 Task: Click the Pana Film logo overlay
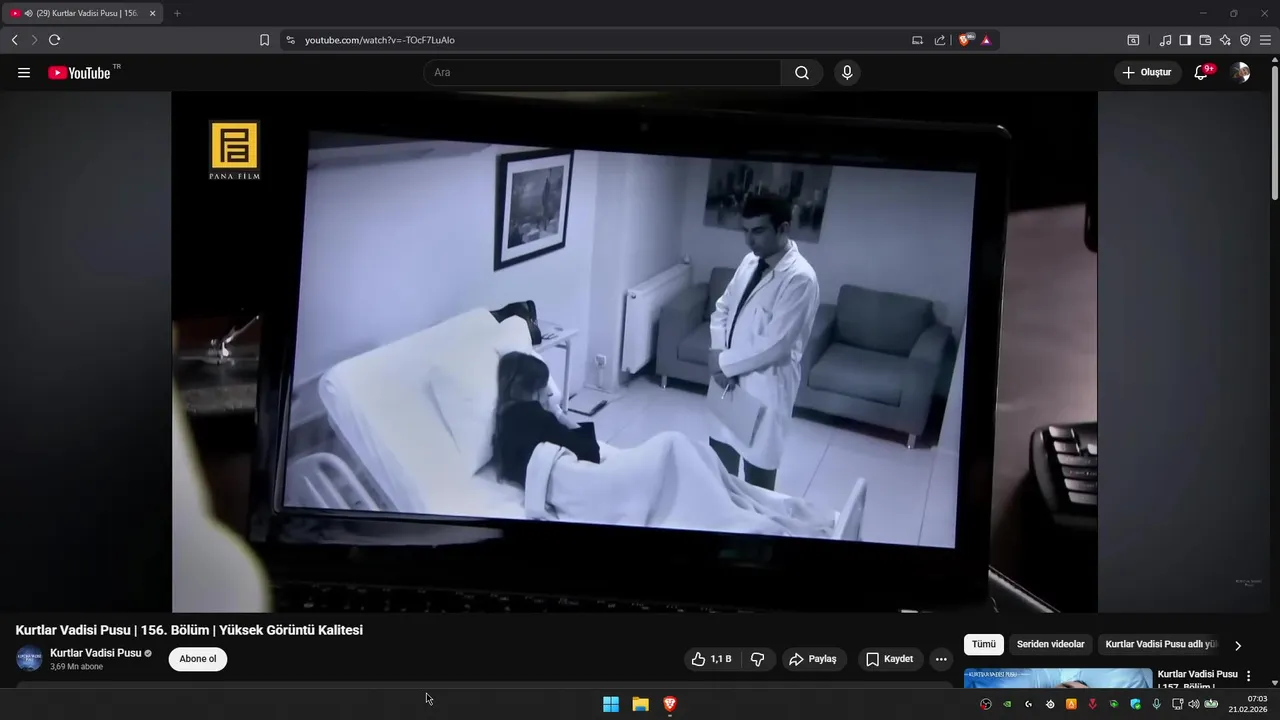click(x=235, y=151)
